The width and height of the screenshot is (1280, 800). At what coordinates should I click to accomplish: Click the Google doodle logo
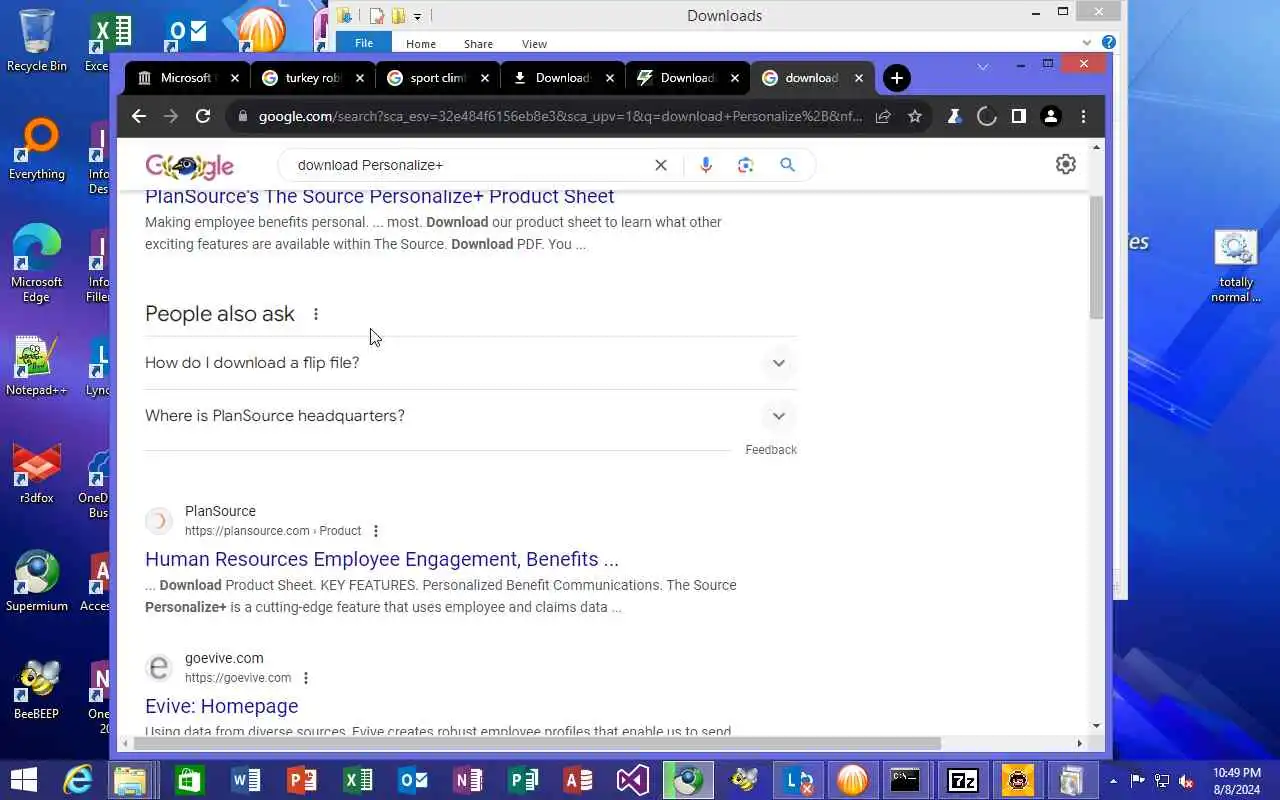pos(189,166)
